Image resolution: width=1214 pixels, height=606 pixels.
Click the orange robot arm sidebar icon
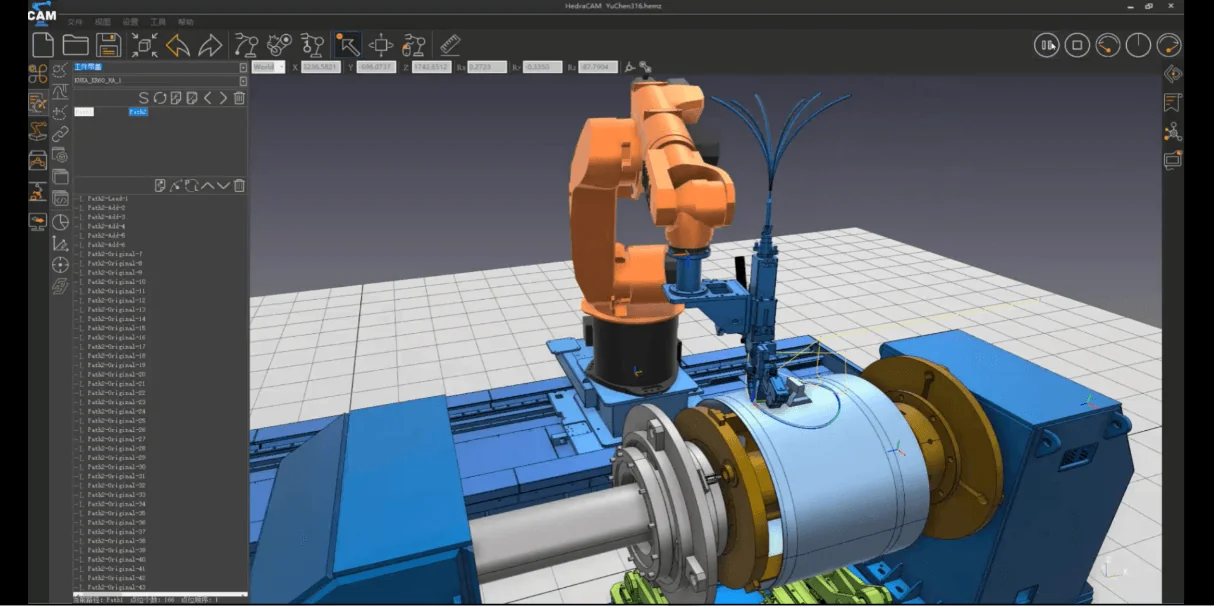click(38, 131)
